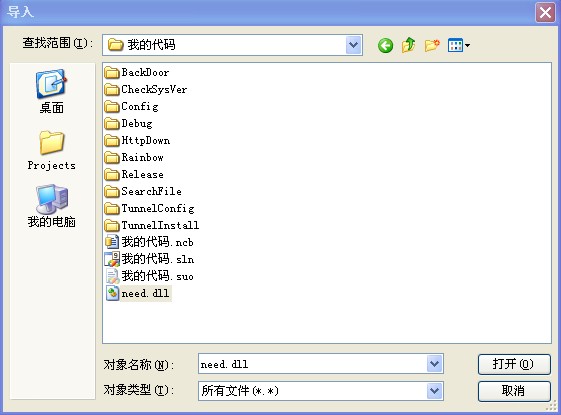Expand the 查找范围 location dropdown arrow
Viewport: 561px width, 415px height.
click(x=354, y=45)
